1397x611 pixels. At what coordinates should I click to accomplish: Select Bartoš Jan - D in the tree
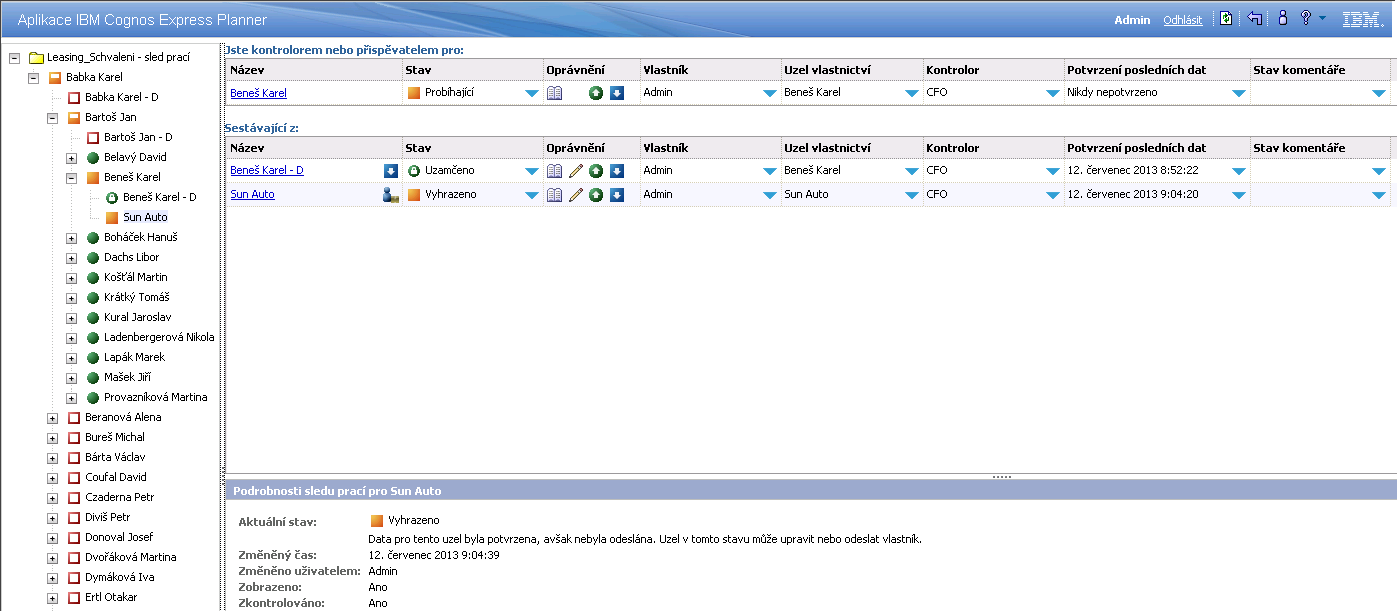click(138, 137)
